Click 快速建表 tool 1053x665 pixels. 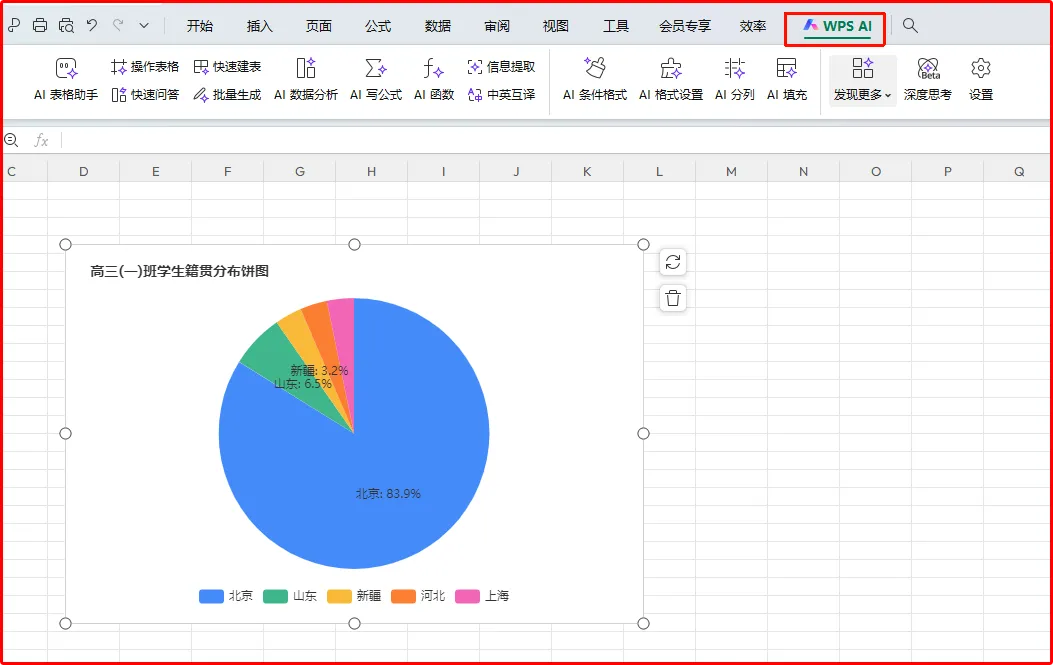227,66
